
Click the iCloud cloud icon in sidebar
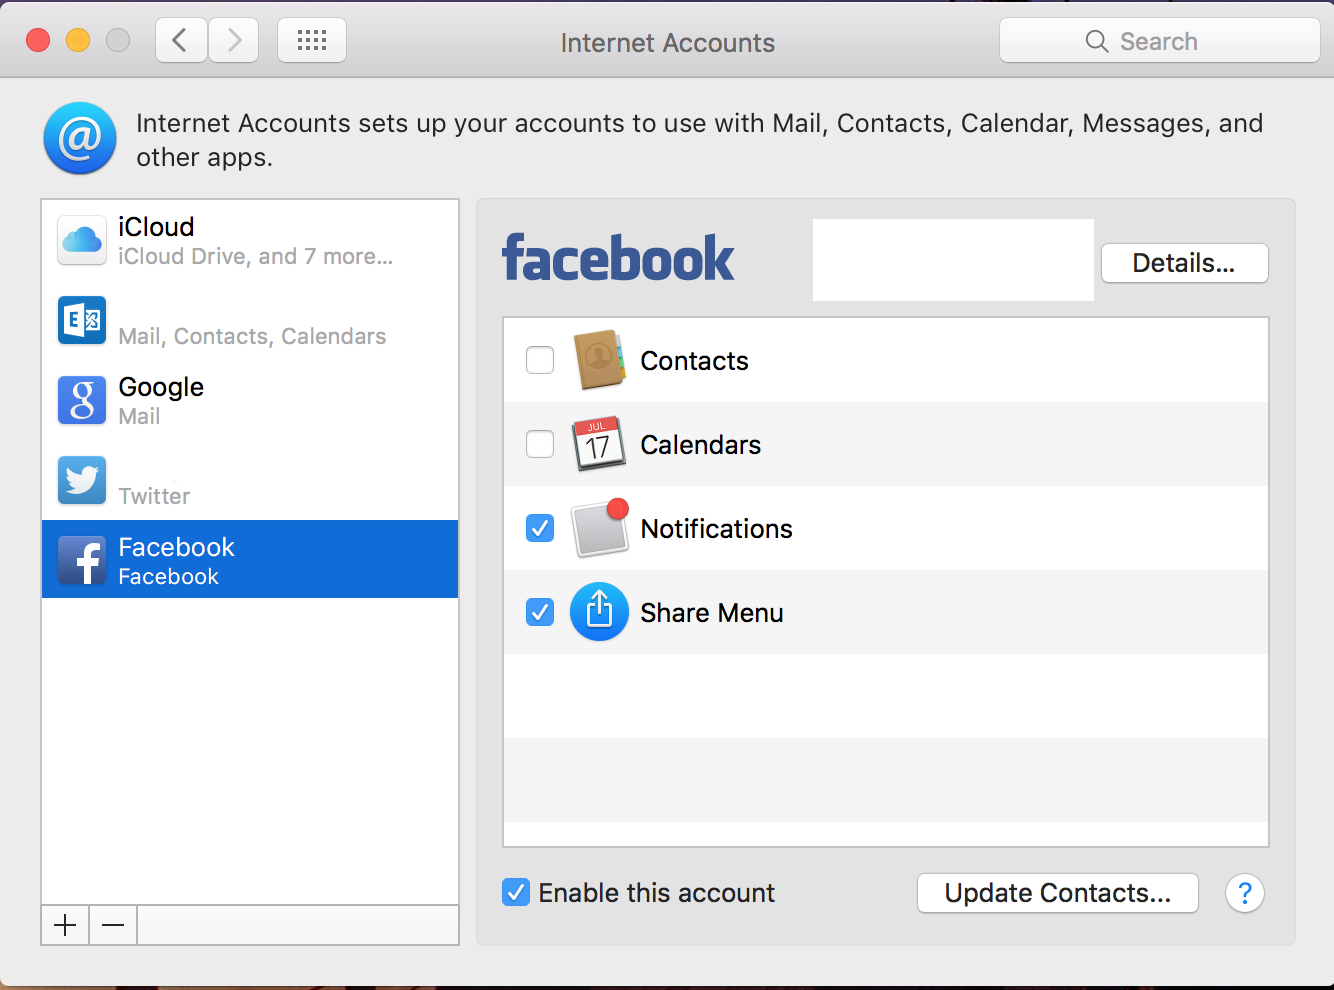(x=82, y=240)
